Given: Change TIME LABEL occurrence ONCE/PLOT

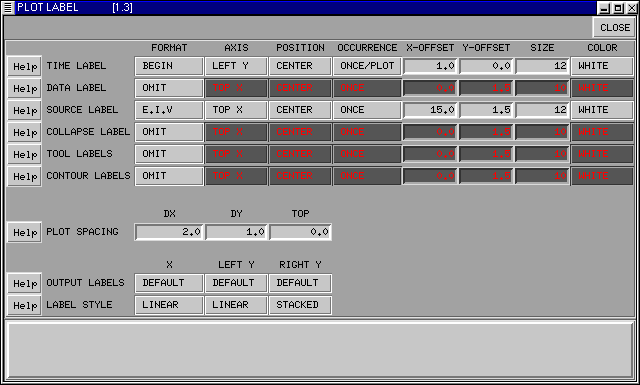Looking at the screenshot, I should point(367,66).
